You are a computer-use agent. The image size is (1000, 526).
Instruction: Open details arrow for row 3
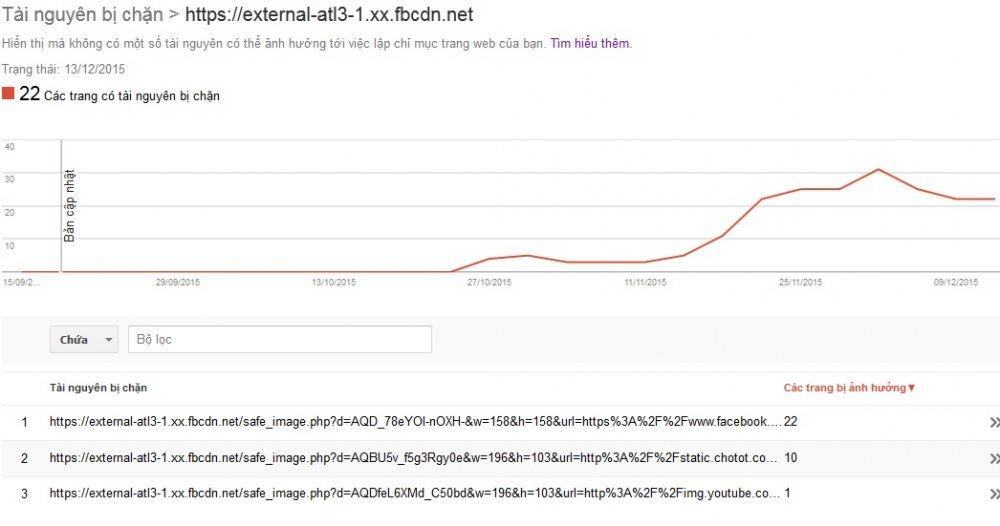[x=993, y=495]
